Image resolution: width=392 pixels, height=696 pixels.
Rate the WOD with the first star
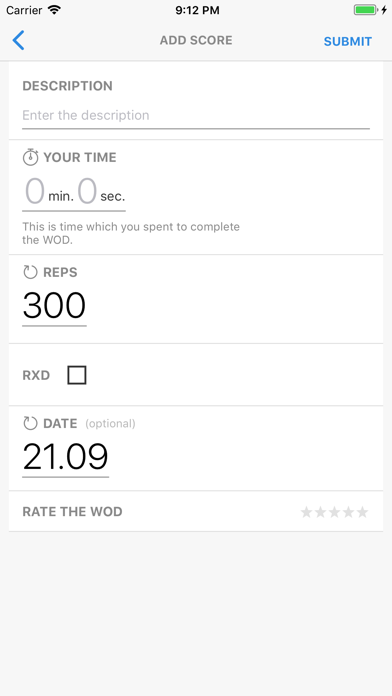(x=306, y=512)
